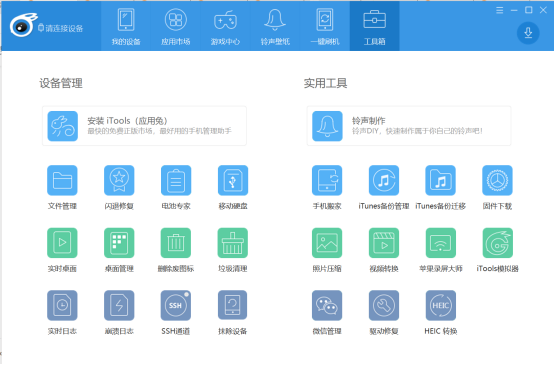The width and height of the screenshot is (554, 365).
Task: Open the 苹果录屏大师 screen recorder tool
Action: click(441, 243)
